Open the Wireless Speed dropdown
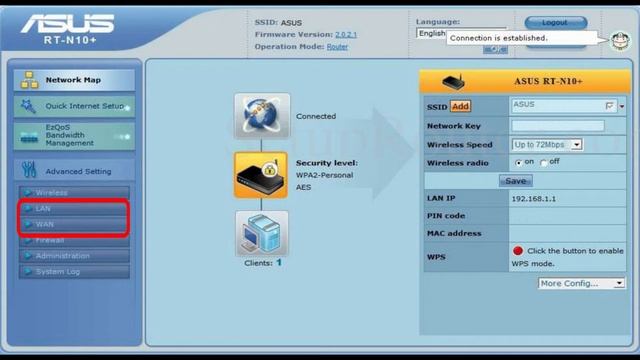 point(547,144)
